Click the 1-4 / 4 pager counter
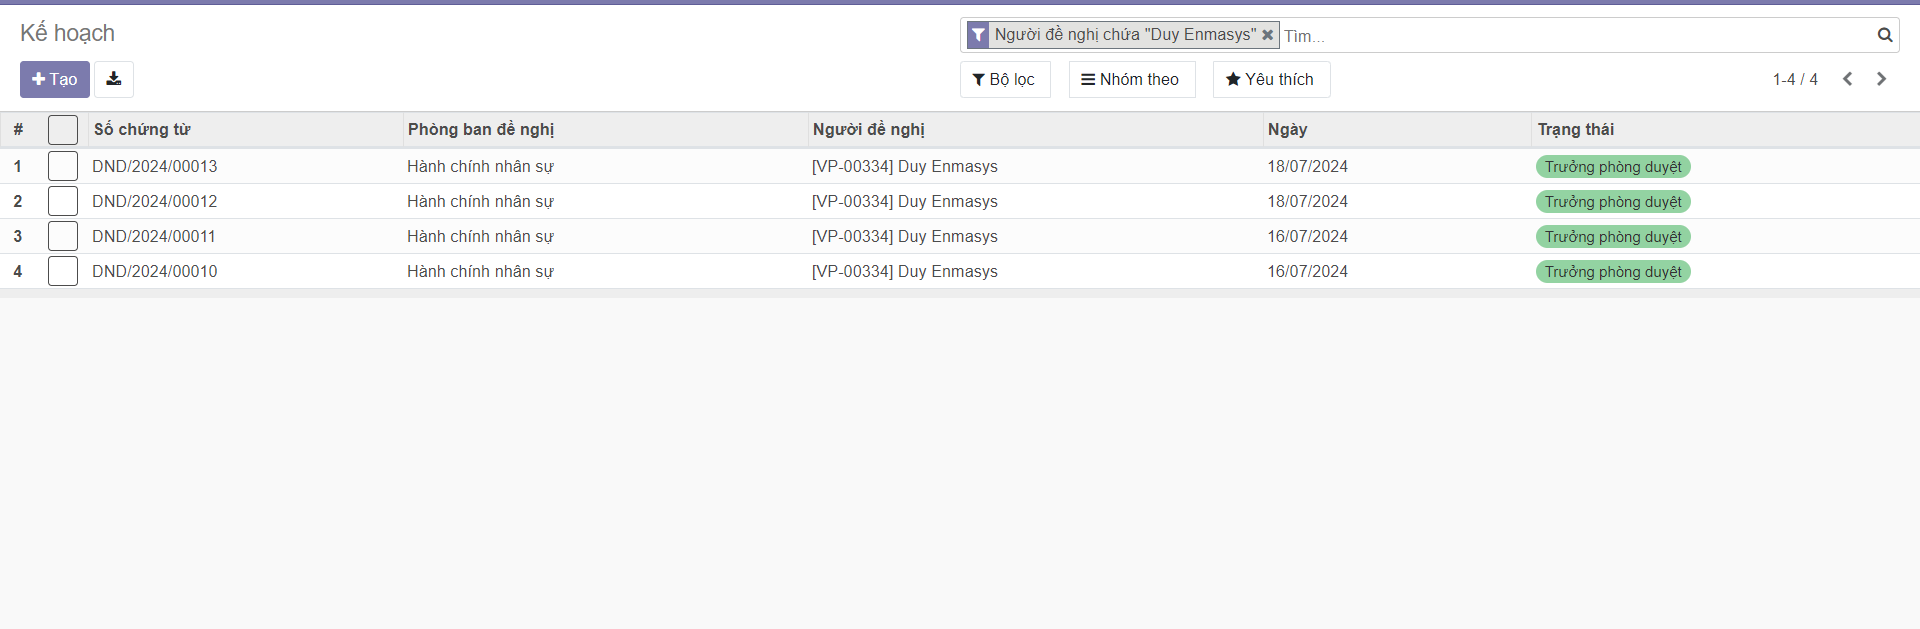Image resolution: width=1920 pixels, height=629 pixels. [x=1795, y=79]
